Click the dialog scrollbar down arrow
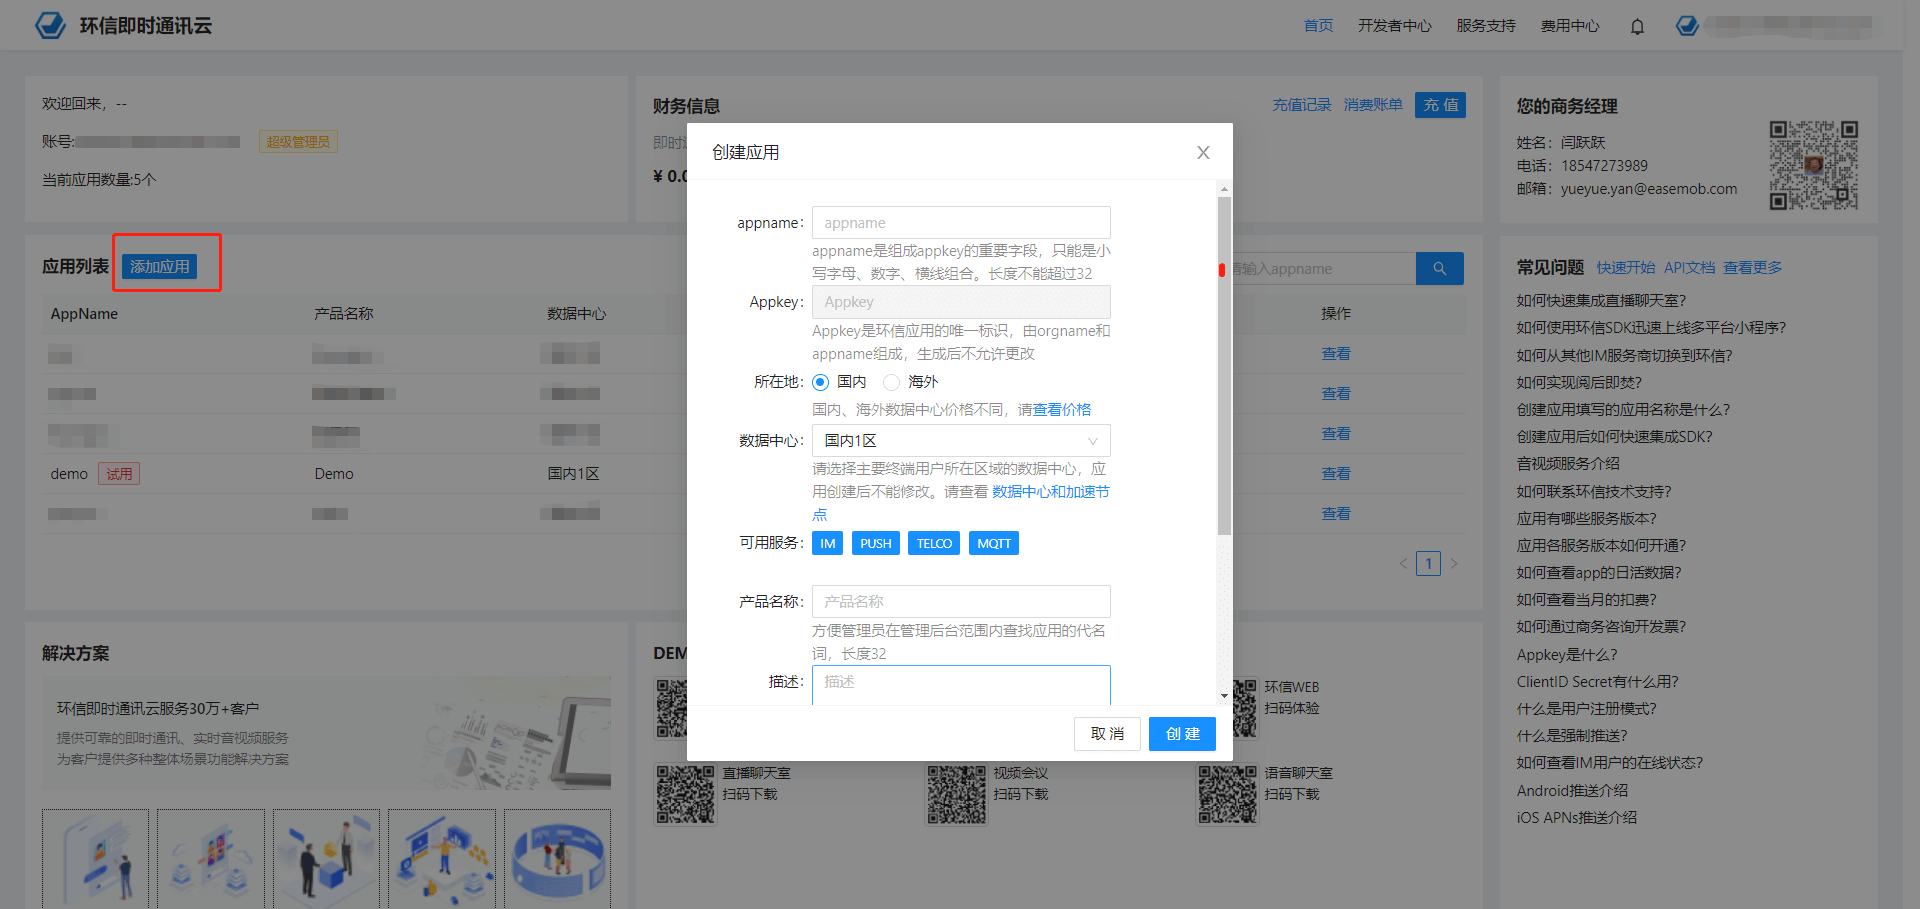 click(x=1224, y=696)
